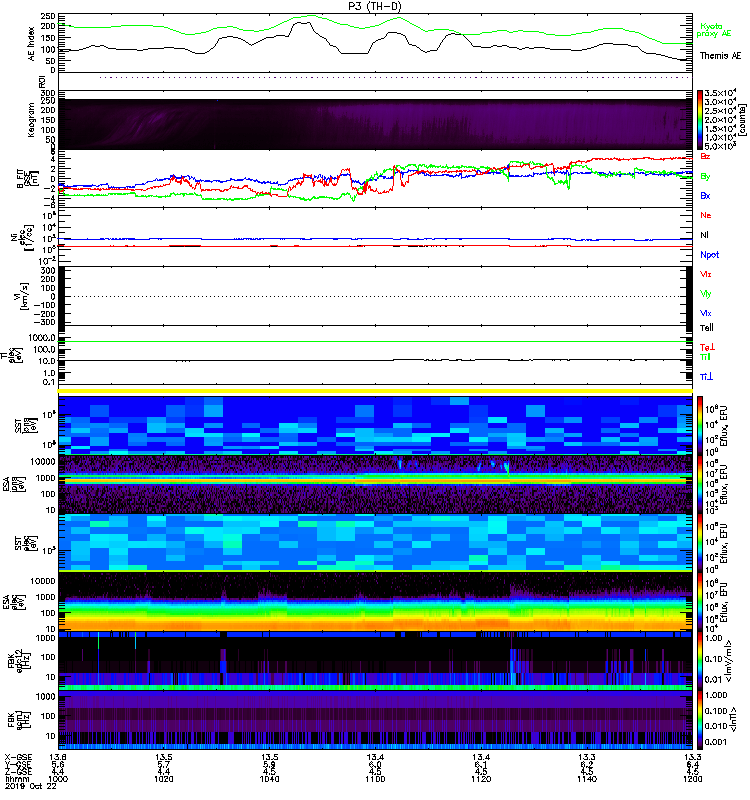The image size is (750, 800).
Task: Click the Vi [km/s] y-axis label
Action: [23, 296]
